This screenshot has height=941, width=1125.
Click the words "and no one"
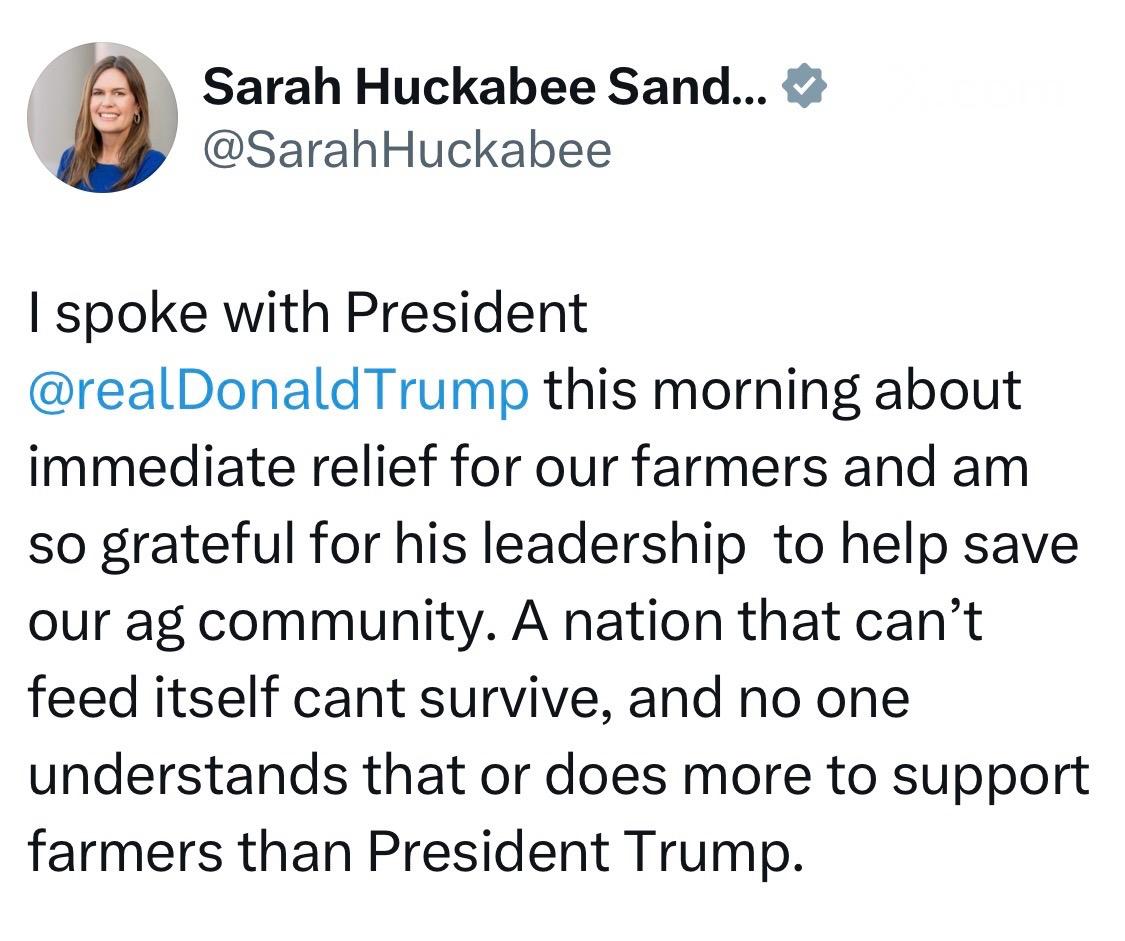pos(769,698)
